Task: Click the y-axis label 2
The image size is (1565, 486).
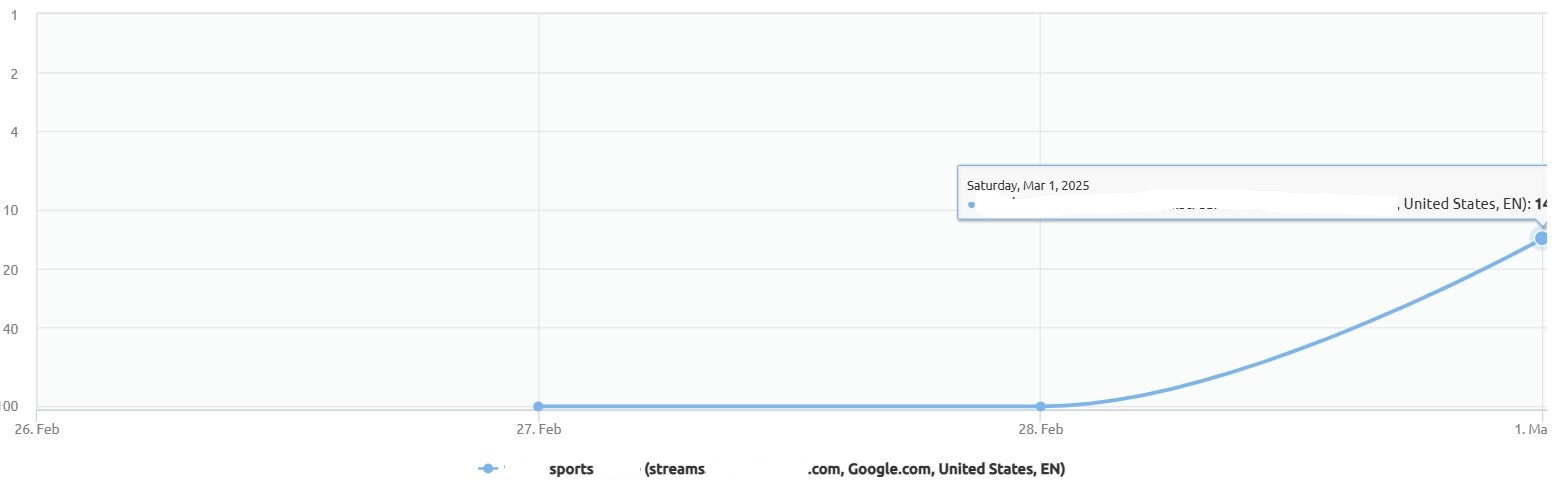Action: [x=13, y=73]
